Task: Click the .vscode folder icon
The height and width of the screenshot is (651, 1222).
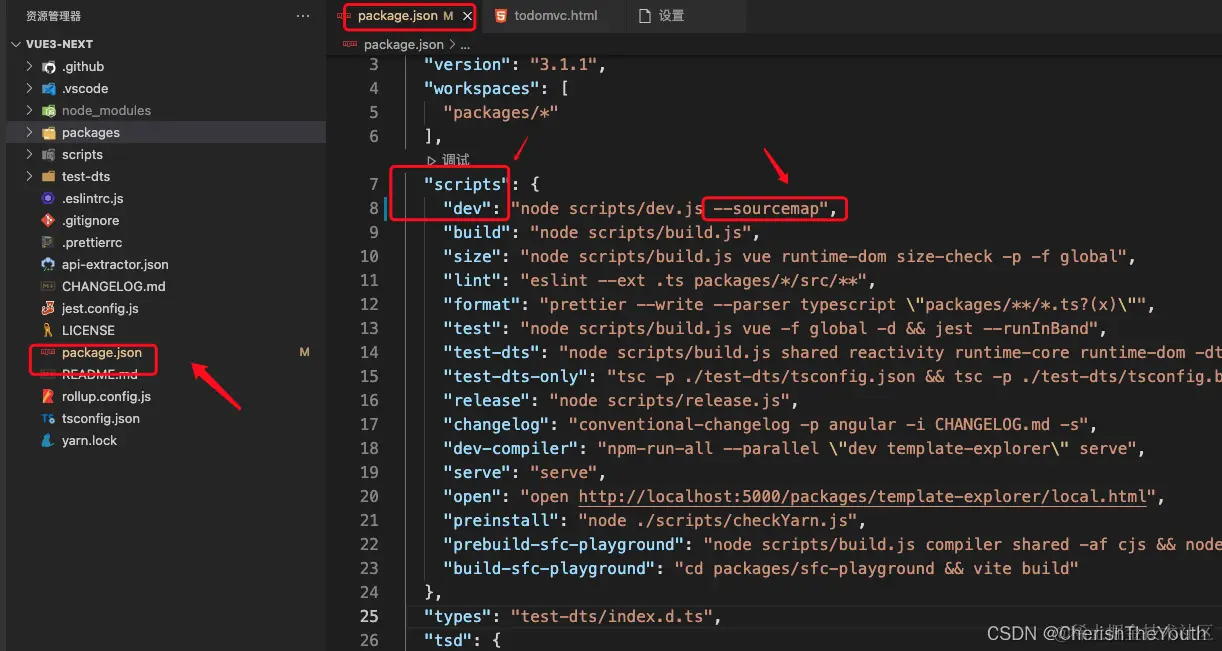Action: 48,89
